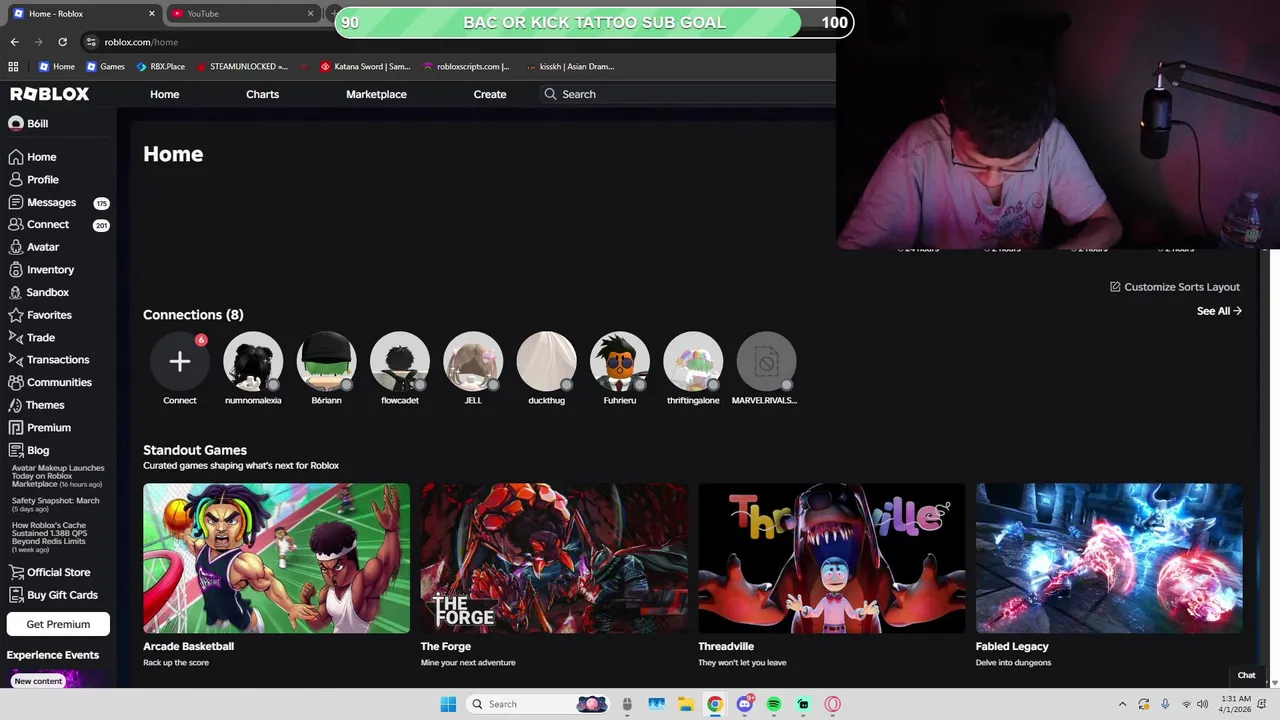Go back with the browser back arrow
The height and width of the screenshot is (720, 1280).
14,42
